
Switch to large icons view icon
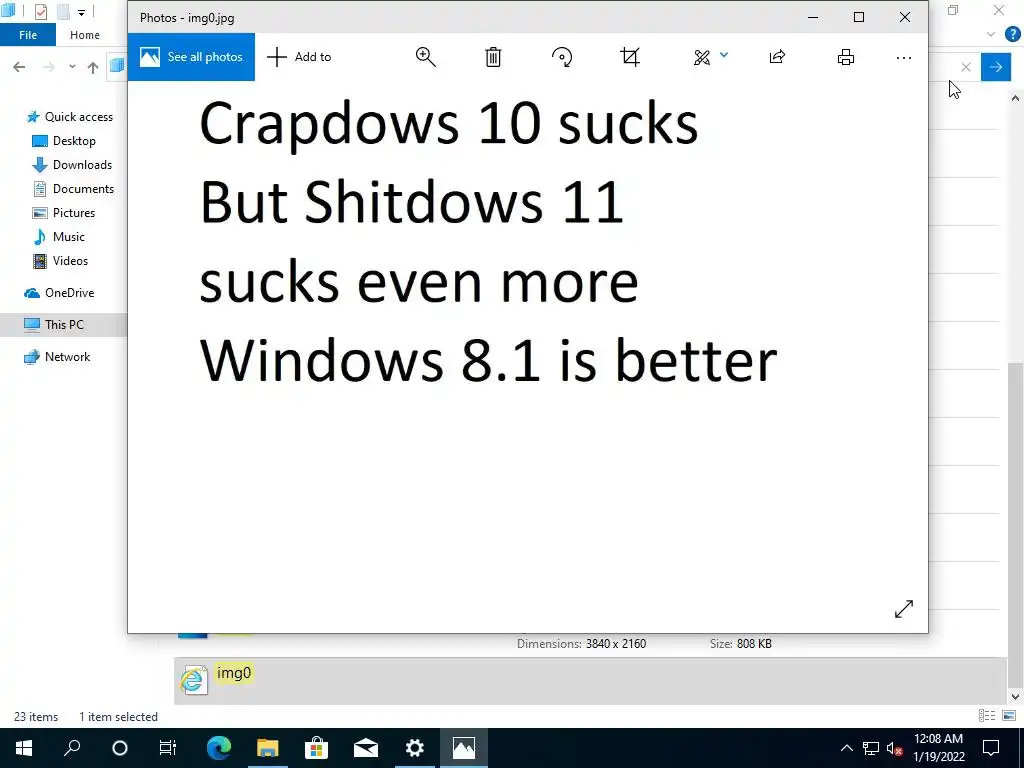(x=1009, y=716)
